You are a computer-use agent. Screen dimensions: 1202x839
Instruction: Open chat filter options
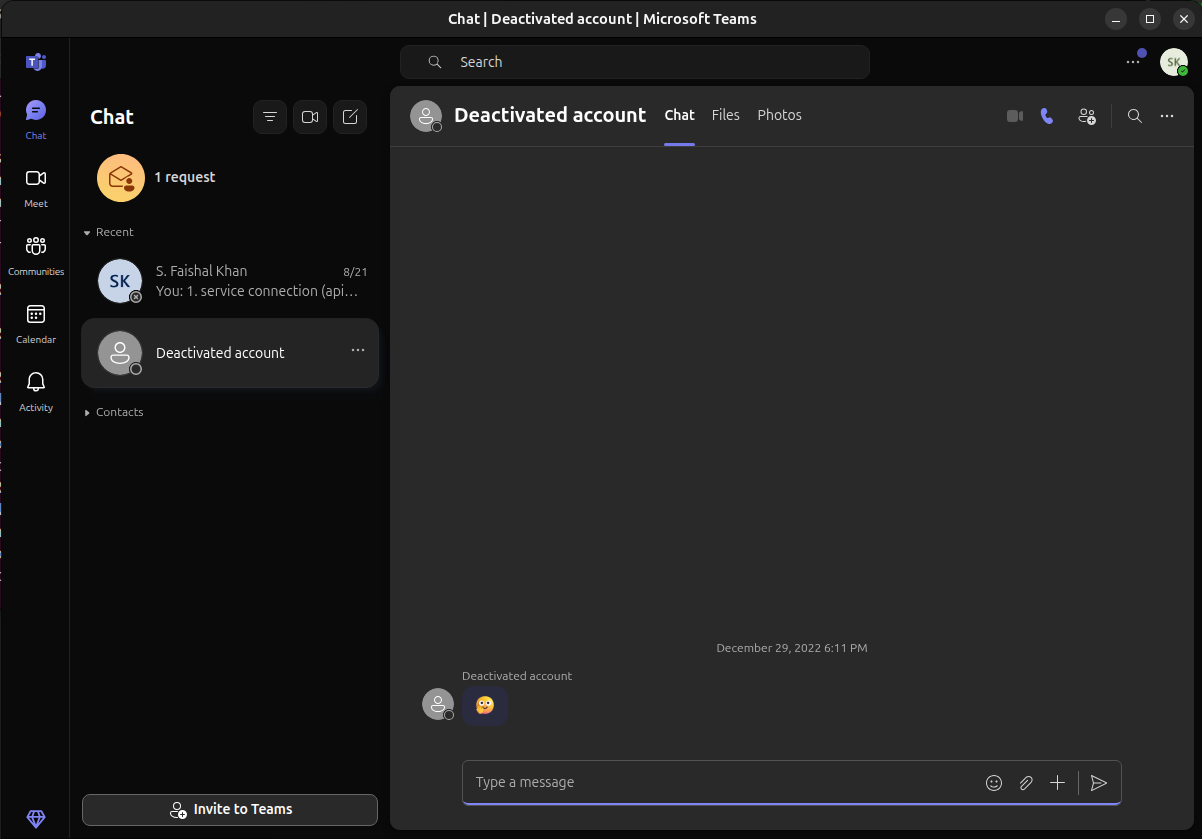[x=270, y=116]
